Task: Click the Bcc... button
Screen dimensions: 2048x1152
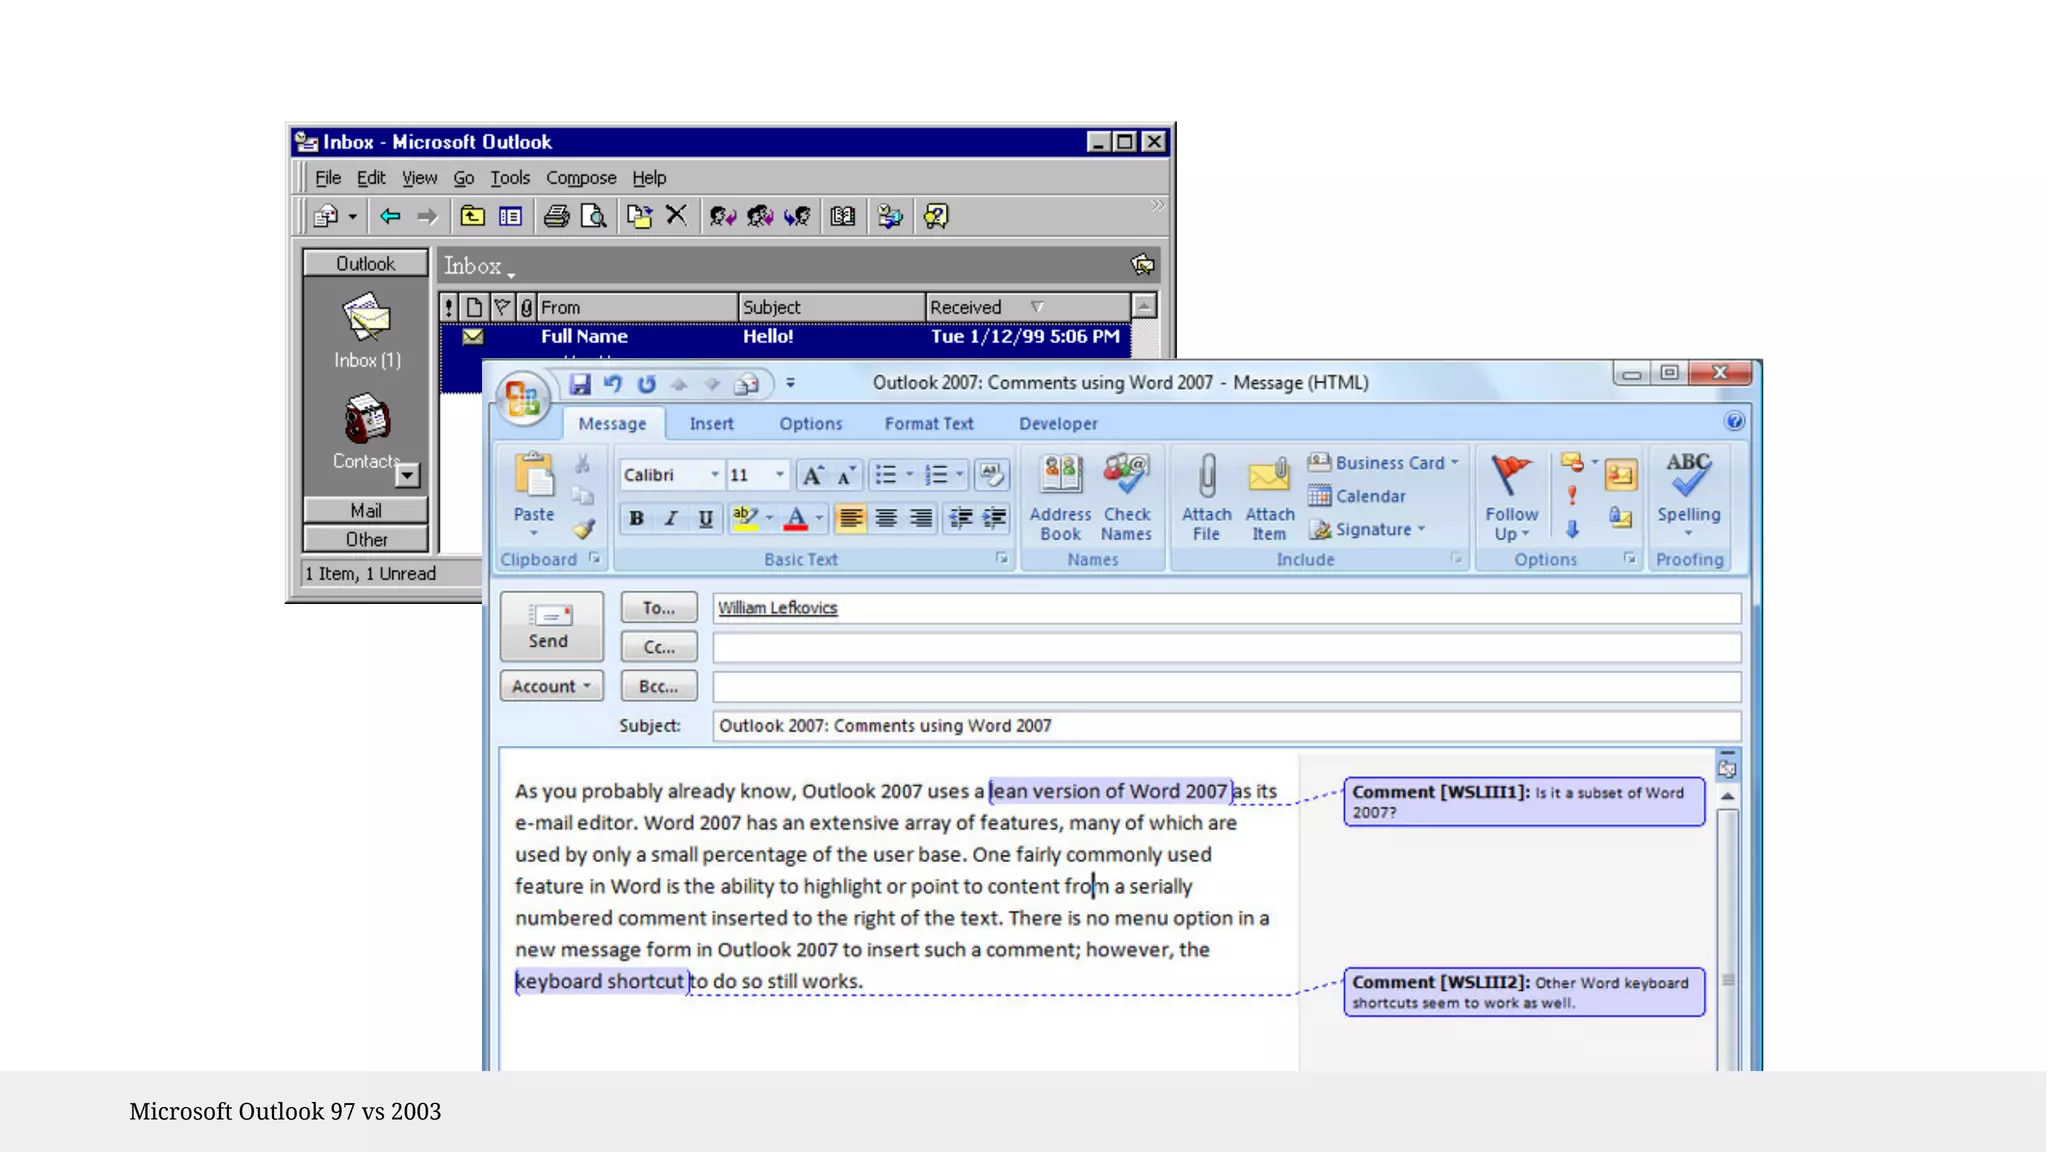Action: click(x=659, y=686)
